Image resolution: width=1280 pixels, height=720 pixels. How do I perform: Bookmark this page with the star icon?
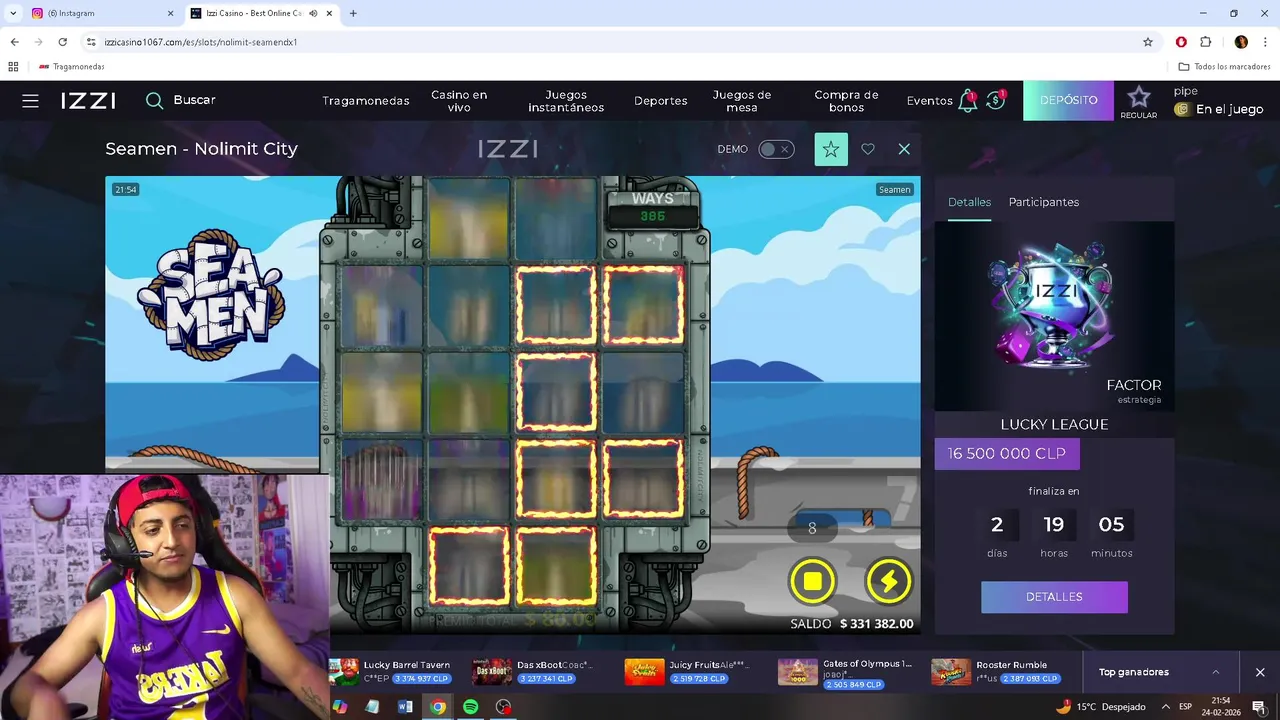point(1148,42)
